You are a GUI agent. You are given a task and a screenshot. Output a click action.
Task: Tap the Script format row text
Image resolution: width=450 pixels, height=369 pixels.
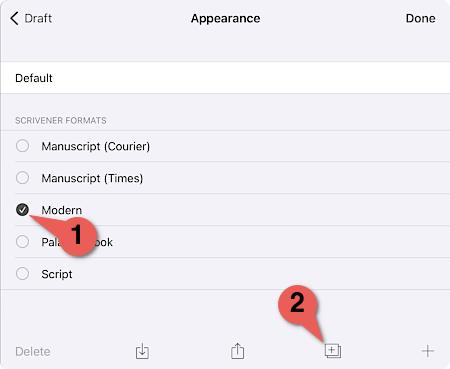tap(57, 274)
